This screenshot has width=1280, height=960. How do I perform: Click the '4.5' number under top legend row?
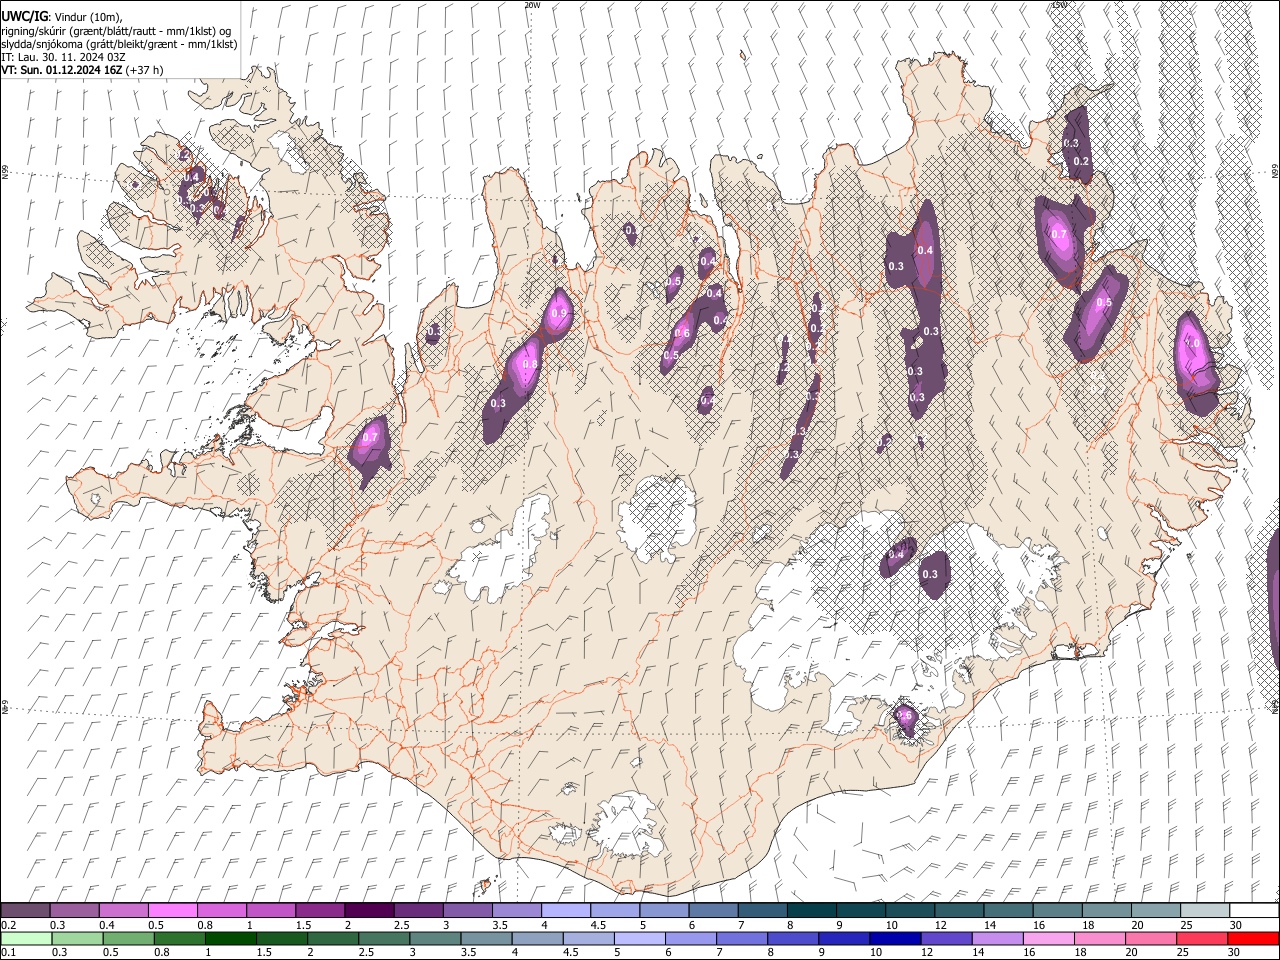(x=598, y=925)
